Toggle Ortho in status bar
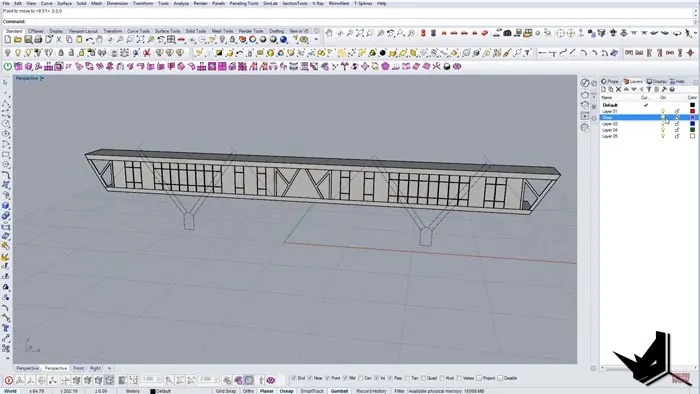Screen dimensions: 700x394 248,391
